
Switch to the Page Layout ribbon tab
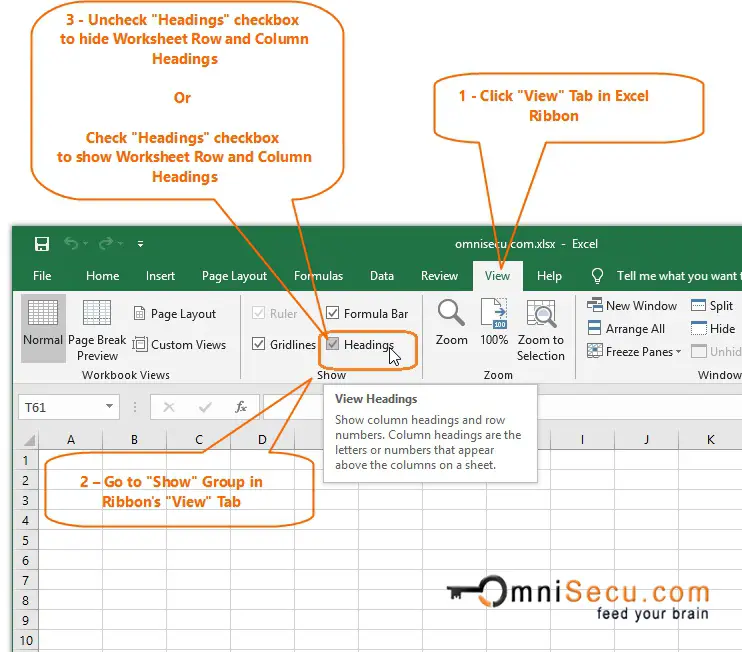(x=234, y=276)
